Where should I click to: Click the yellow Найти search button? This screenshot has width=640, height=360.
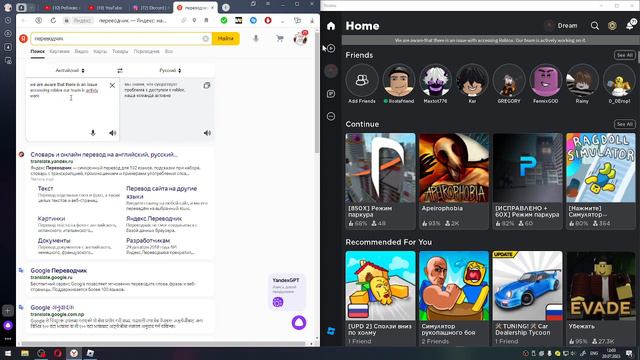point(225,38)
